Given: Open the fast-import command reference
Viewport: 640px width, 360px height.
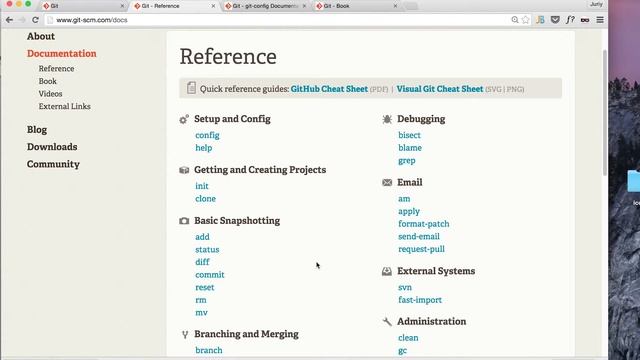Looking at the screenshot, I should coord(420,300).
